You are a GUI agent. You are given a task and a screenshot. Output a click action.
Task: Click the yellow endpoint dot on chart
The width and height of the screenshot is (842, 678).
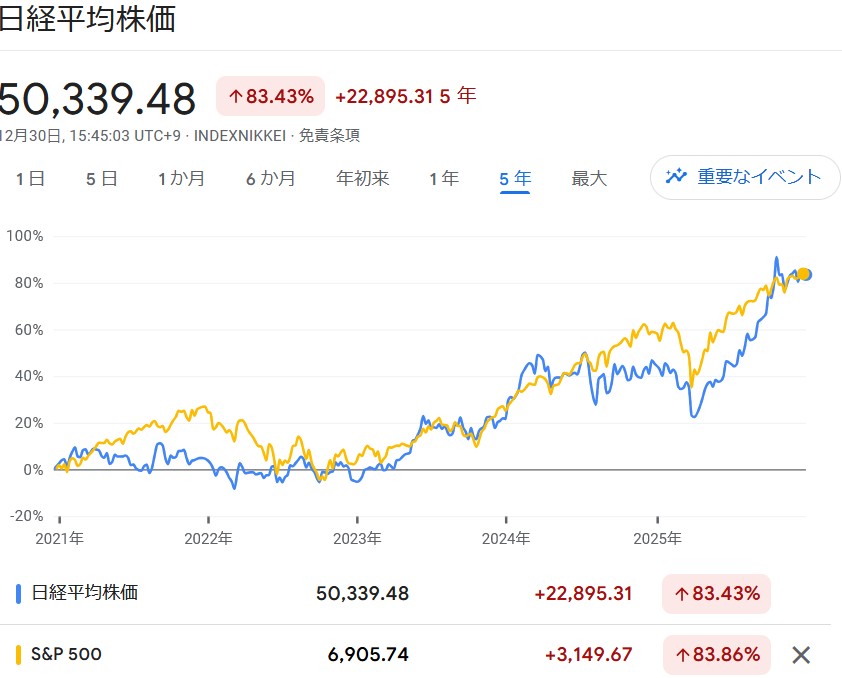[804, 274]
